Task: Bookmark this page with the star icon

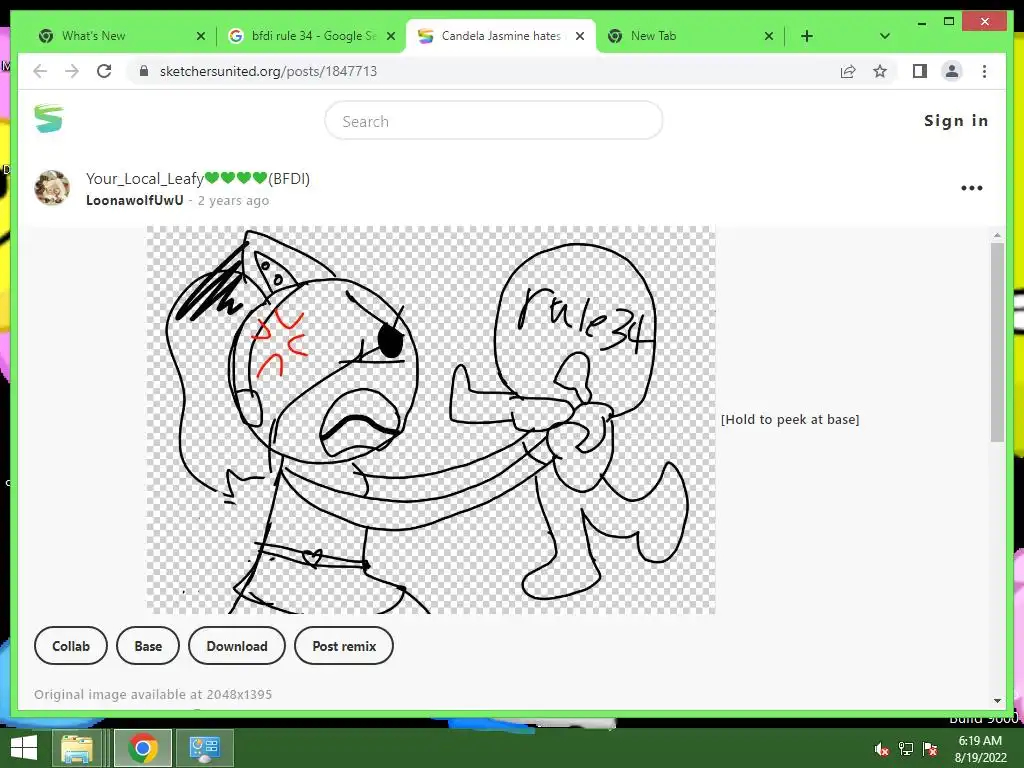Action: click(880, 71)
